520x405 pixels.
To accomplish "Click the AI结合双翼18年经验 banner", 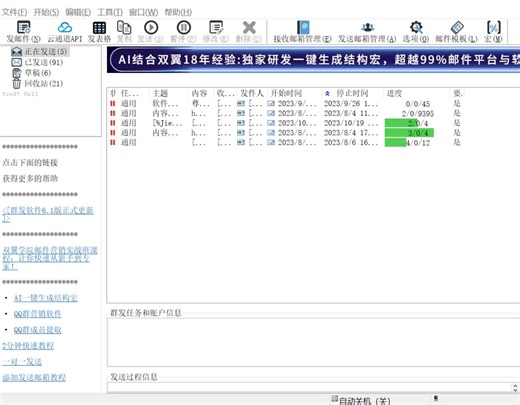I will 313,60.
